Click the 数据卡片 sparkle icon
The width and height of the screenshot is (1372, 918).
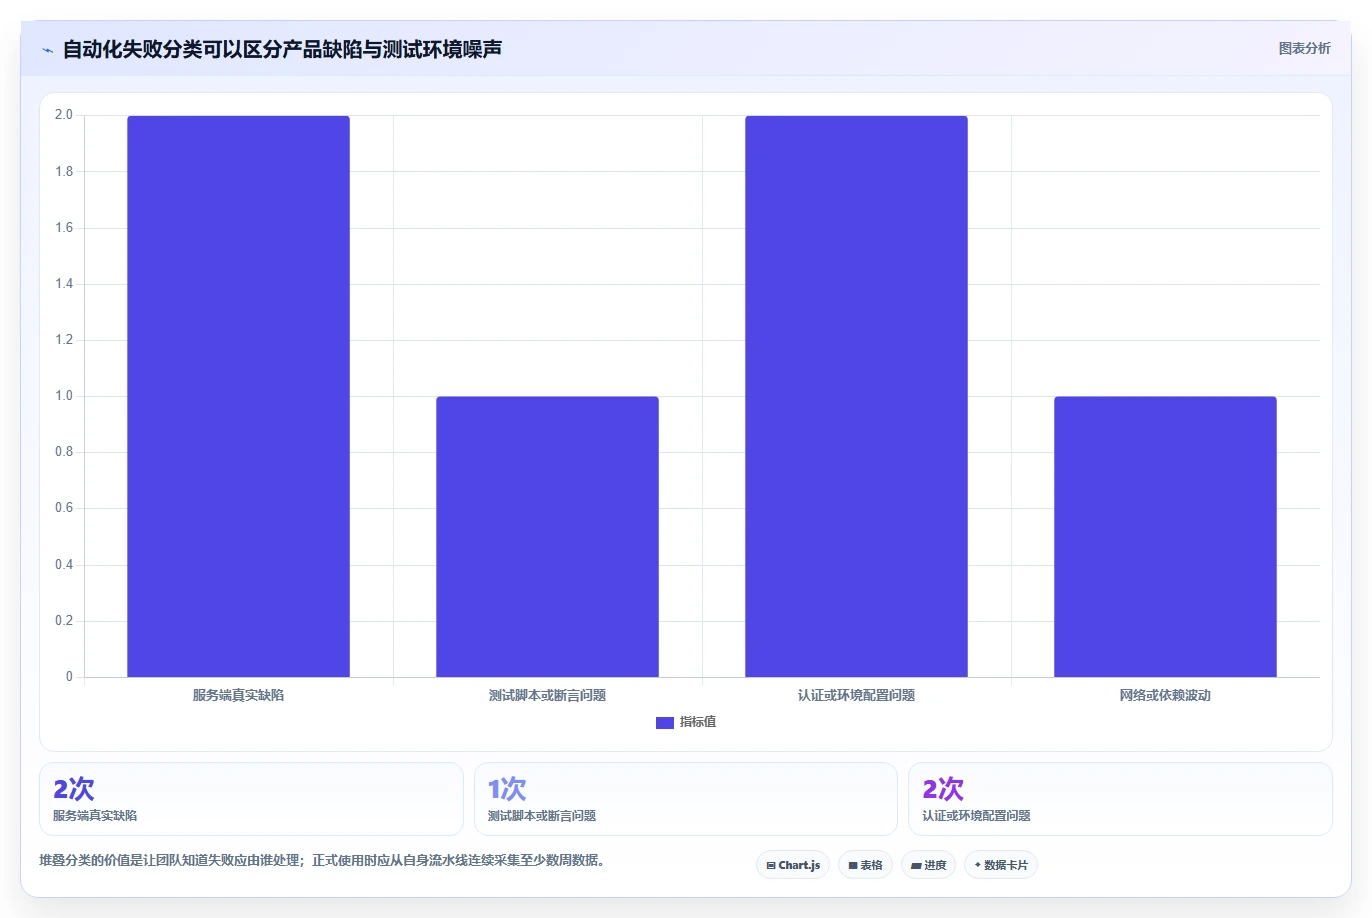click(x=978, y=865)
